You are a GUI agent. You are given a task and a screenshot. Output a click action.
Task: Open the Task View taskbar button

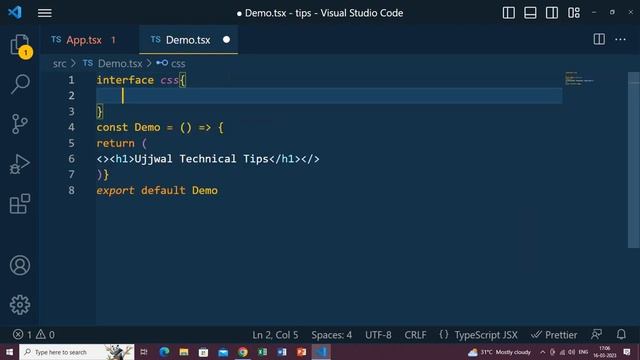click(144, 352)
